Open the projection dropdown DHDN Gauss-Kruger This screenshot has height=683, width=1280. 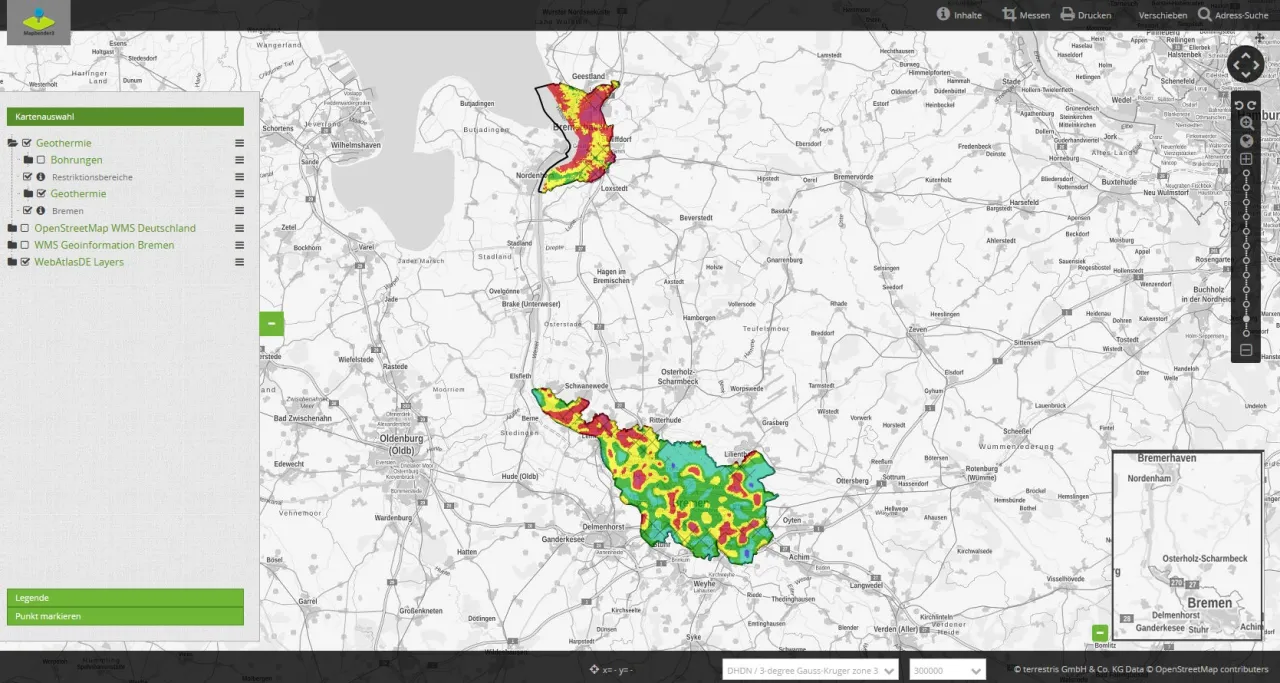(810, 670)
